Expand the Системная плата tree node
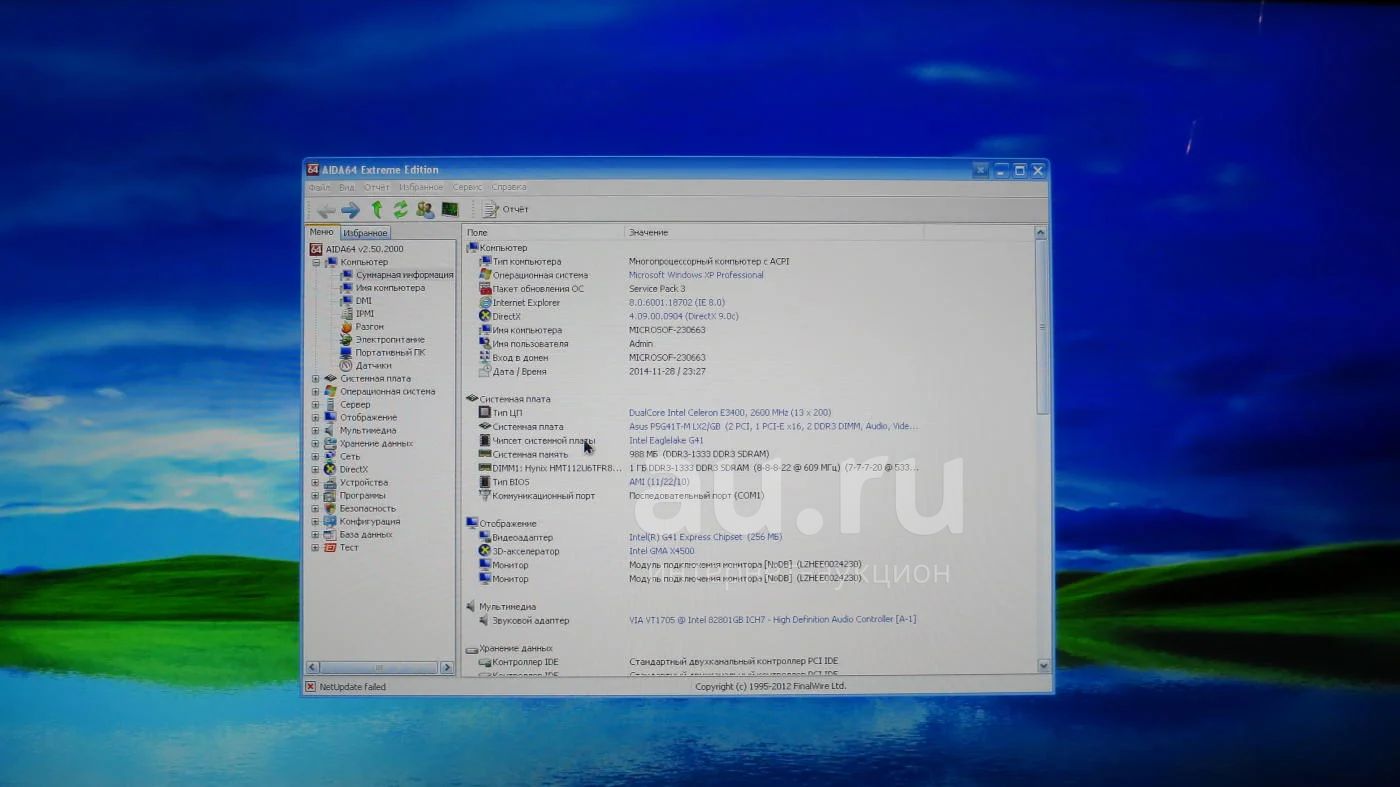Viewport: 1400px width, 787px height. tap(316, 379)
